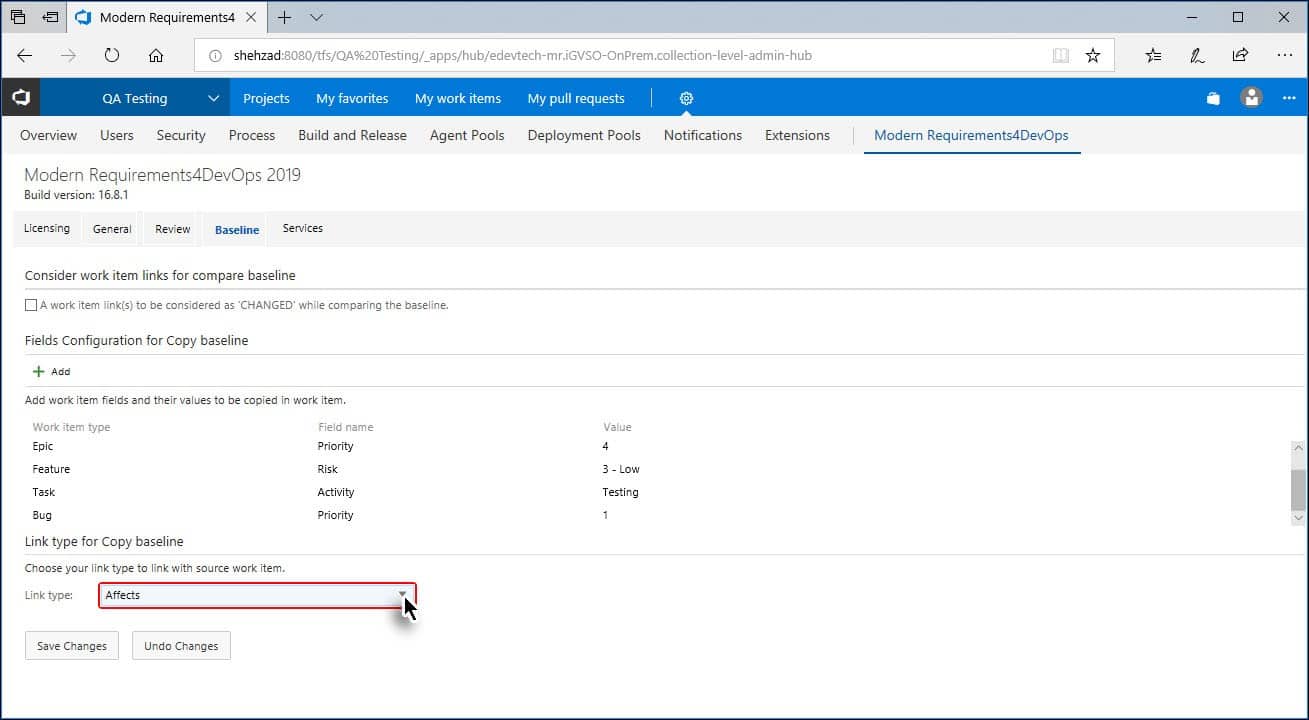Open the Agent Pools tab

click(x=467, y=135)
